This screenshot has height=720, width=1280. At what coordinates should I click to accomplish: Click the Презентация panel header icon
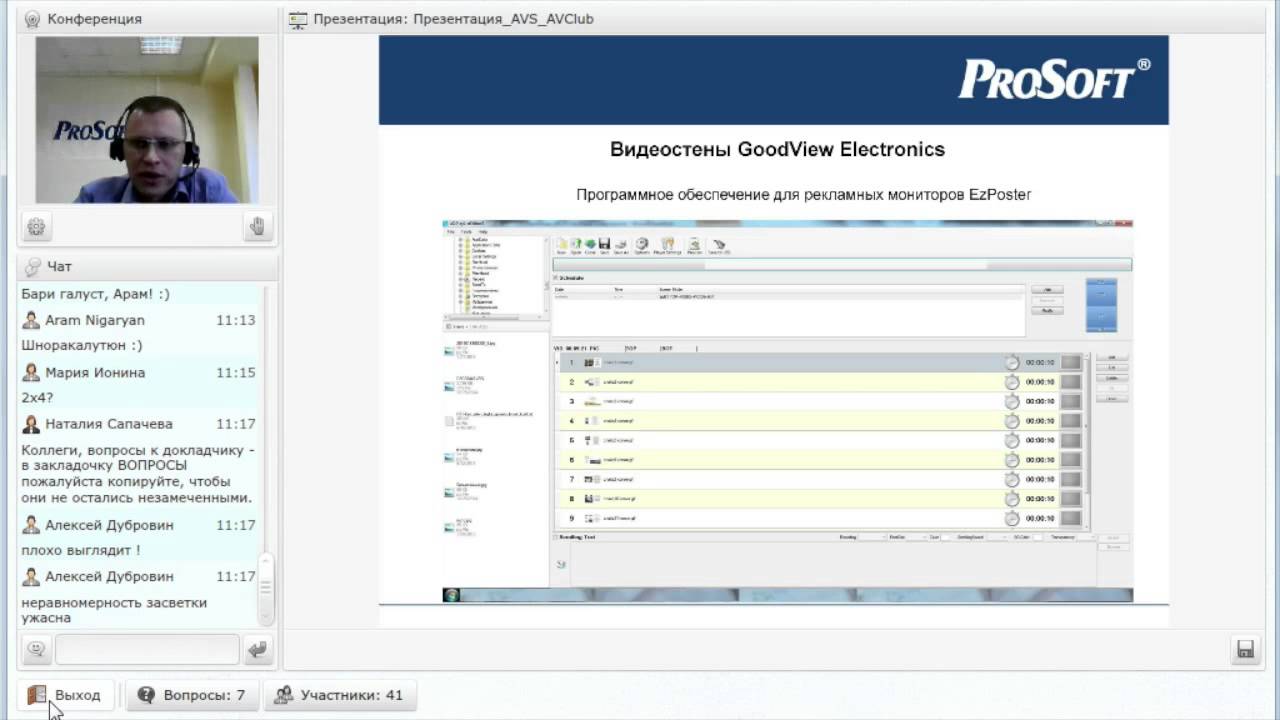click(298, 19)
